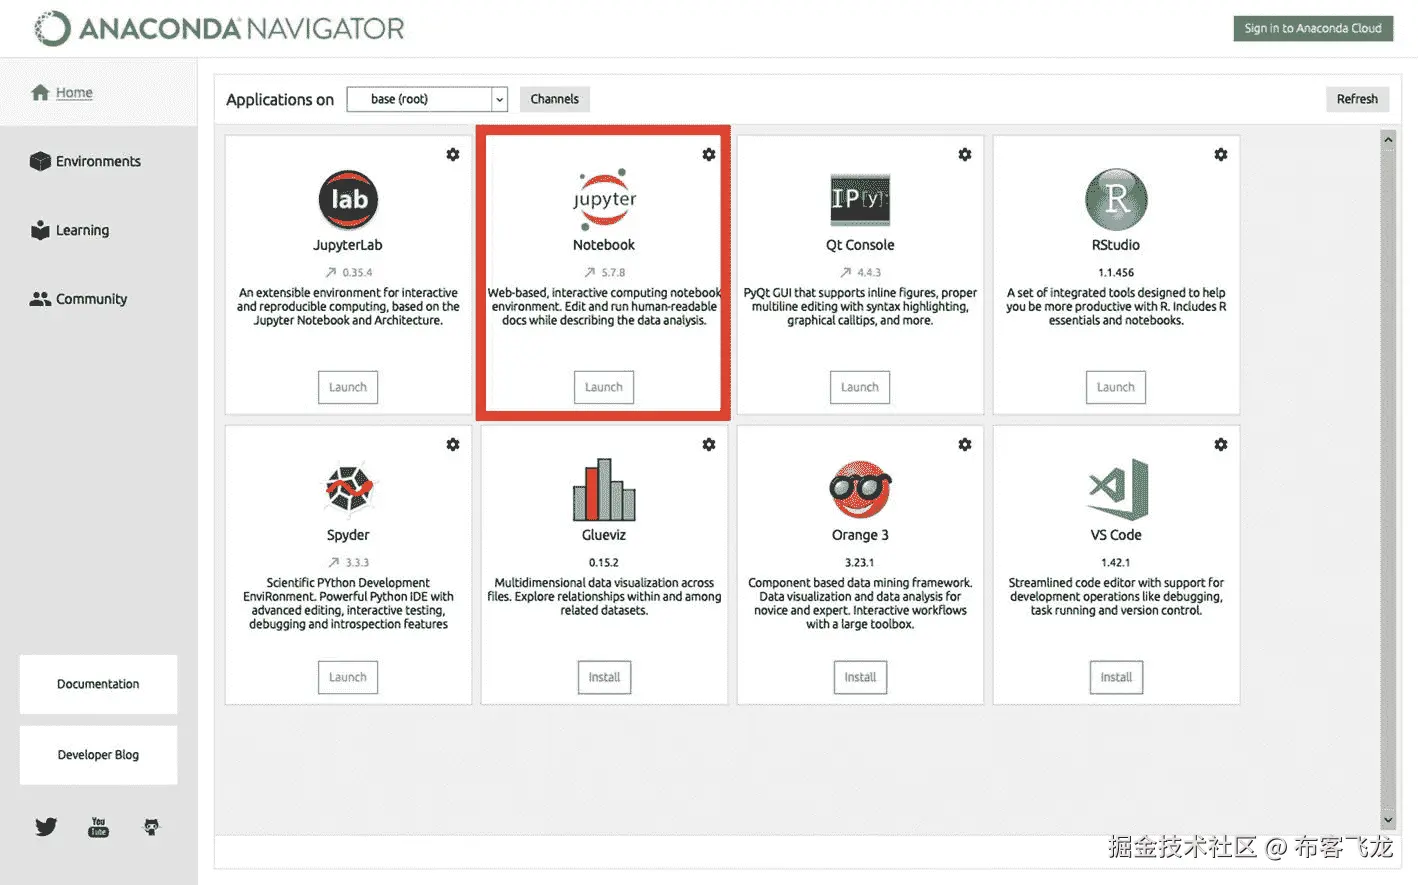Click VS Code version 1.42.1 text
Screen dimensions: 1418x885
1116,562
